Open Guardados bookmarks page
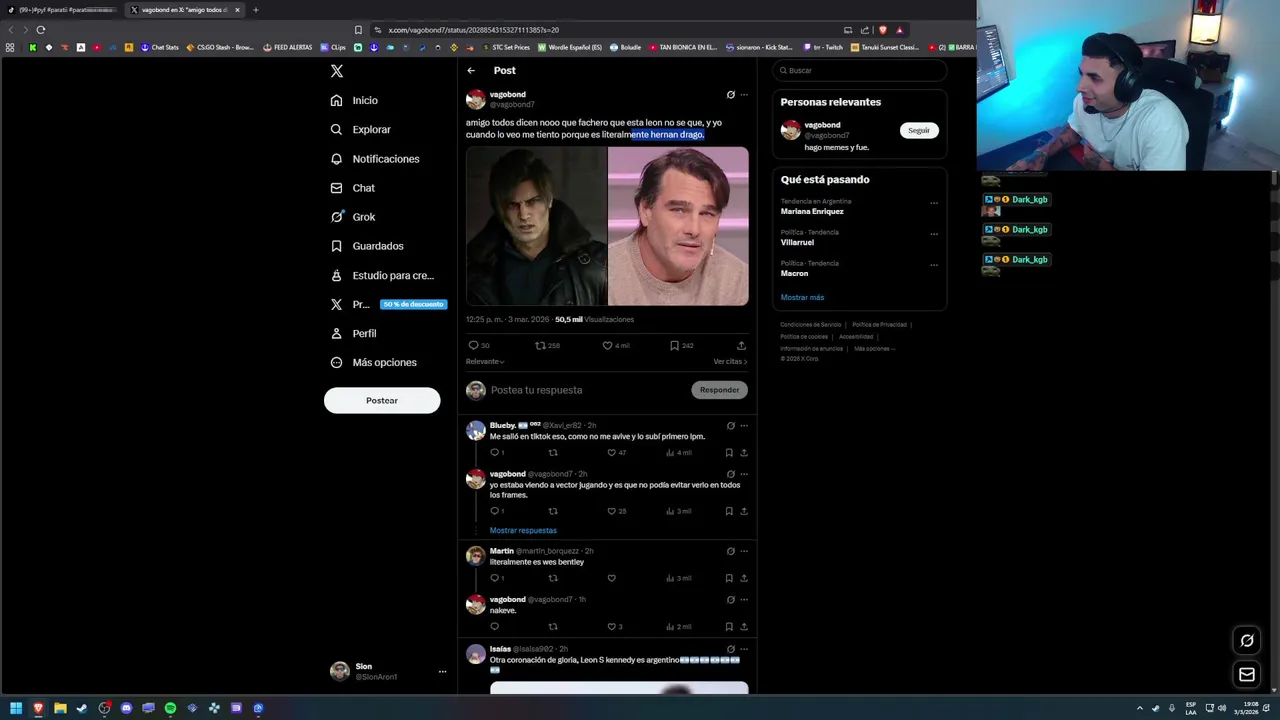1280x720 pixels. 367,246
